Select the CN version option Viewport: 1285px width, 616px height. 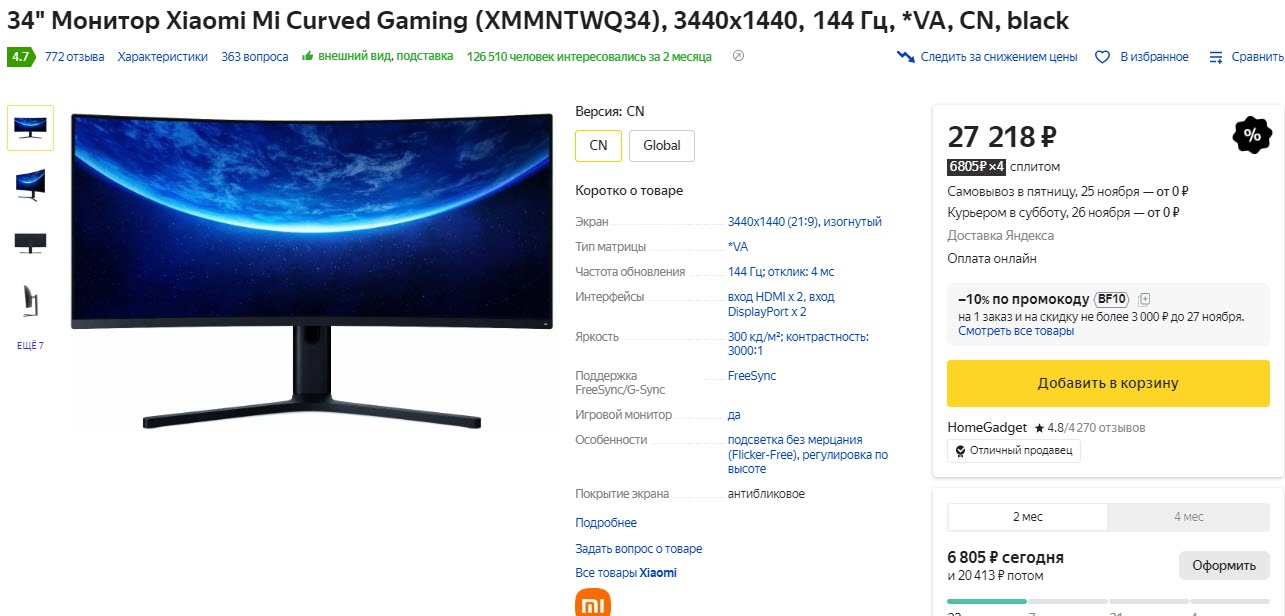598,145
